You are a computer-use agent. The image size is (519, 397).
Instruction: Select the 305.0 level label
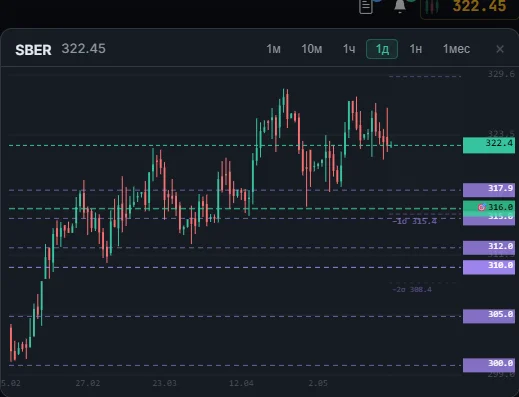pos(489,315)
